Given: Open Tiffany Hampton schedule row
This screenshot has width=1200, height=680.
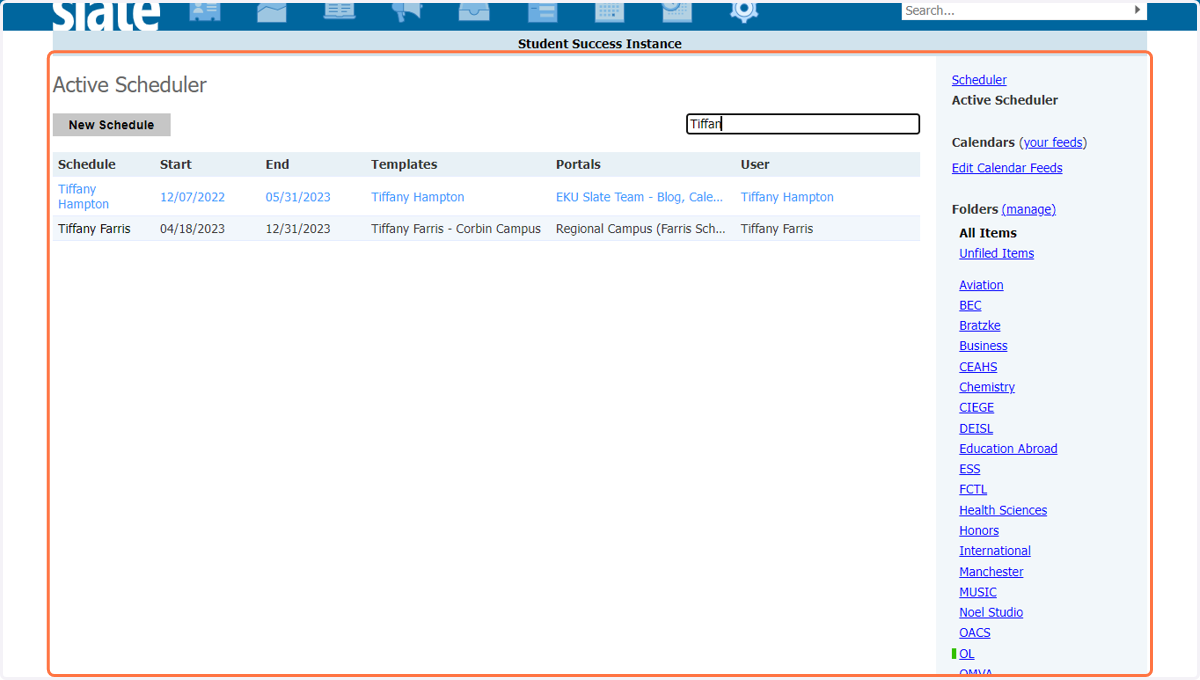Looking at the screenshot, I should click(x=486, y=197).
